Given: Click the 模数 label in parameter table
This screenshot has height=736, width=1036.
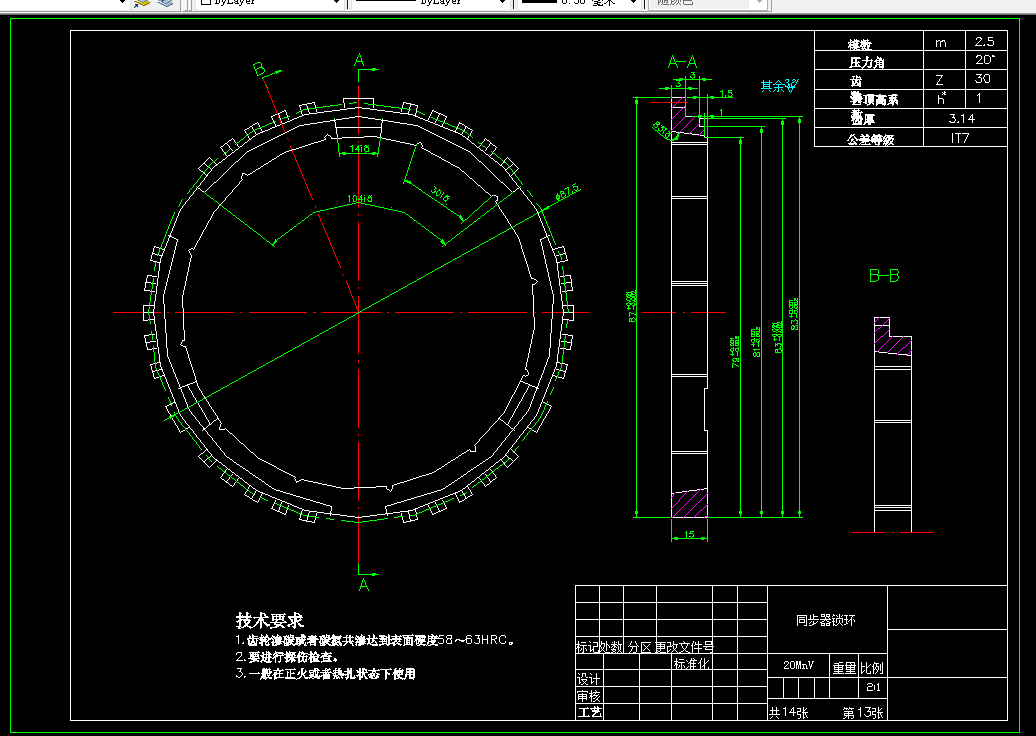Looking at the screenshot, I should [x=860, y=44].
